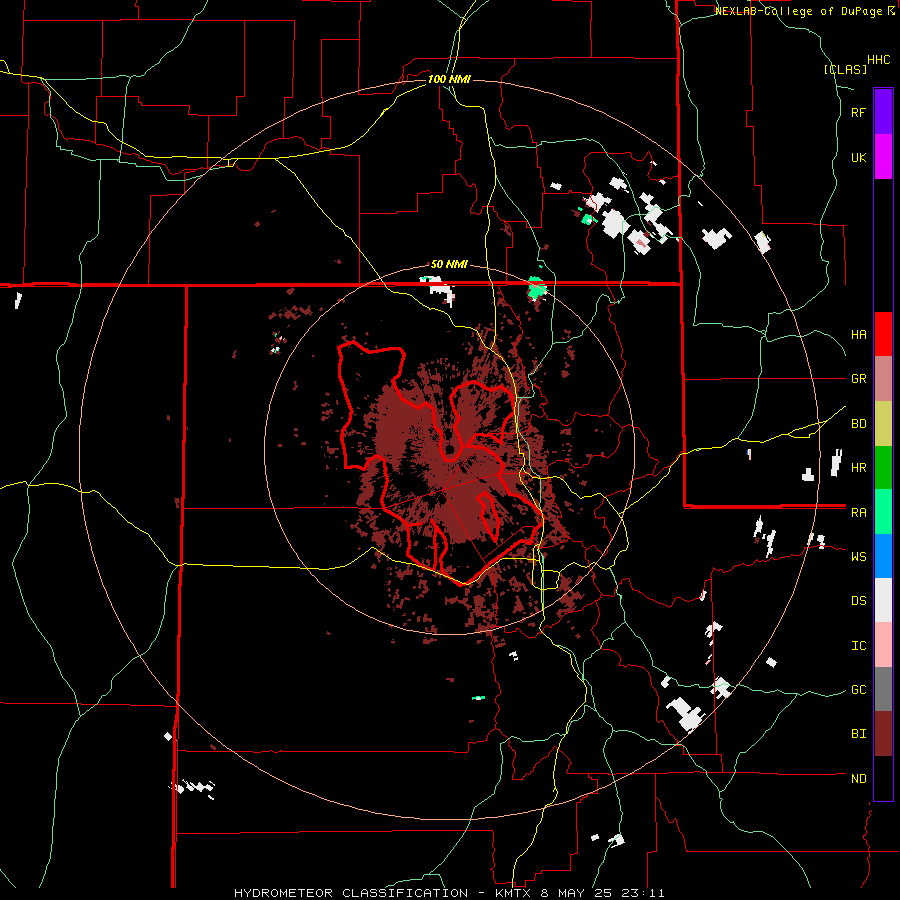900x900 pixels.
Task: Select the "GR" legend label
Action: tap(859, 379)
